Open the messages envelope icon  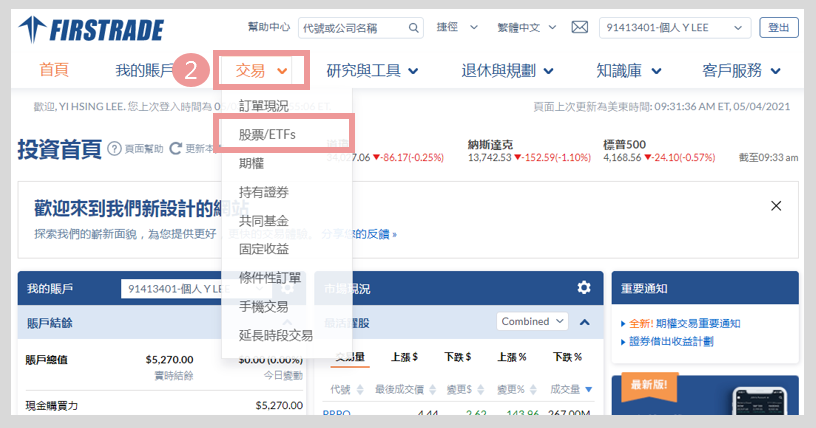580,27
